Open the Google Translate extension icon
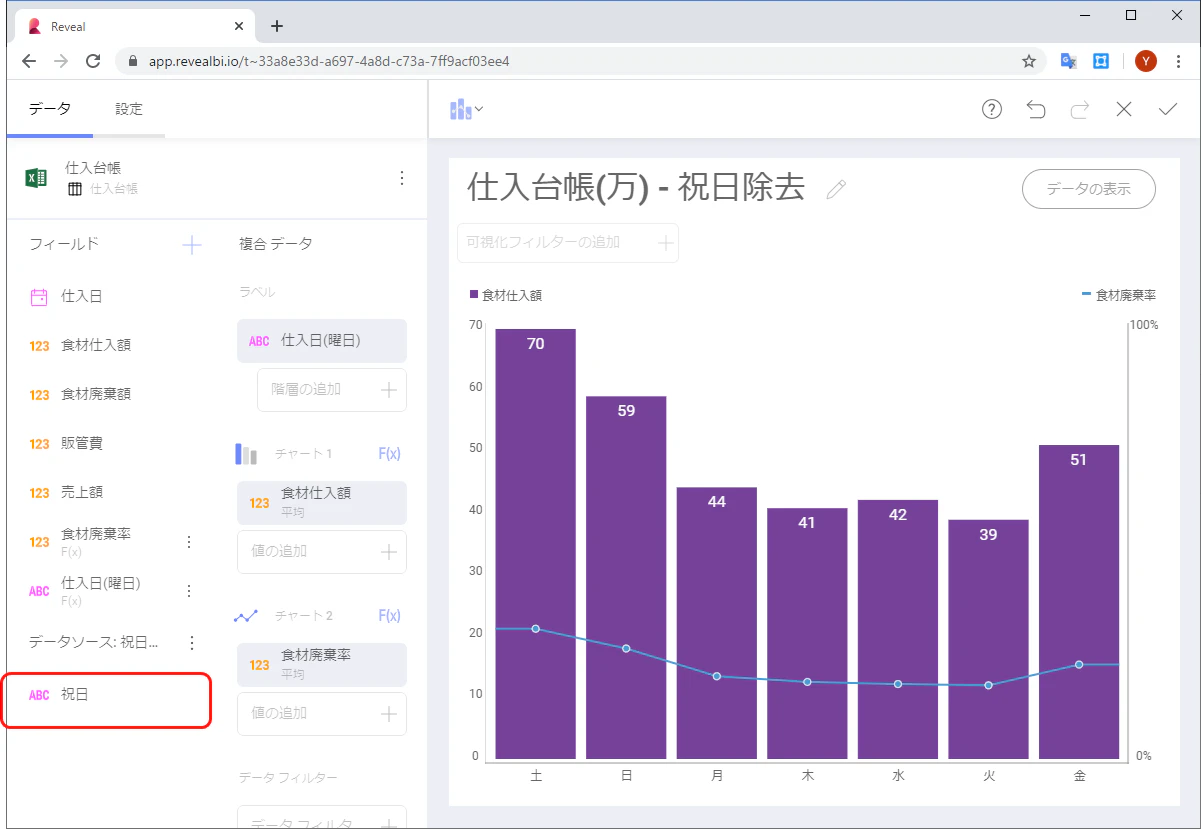Viewport: 1201px width, 829px height. [x=1068, y=61]
